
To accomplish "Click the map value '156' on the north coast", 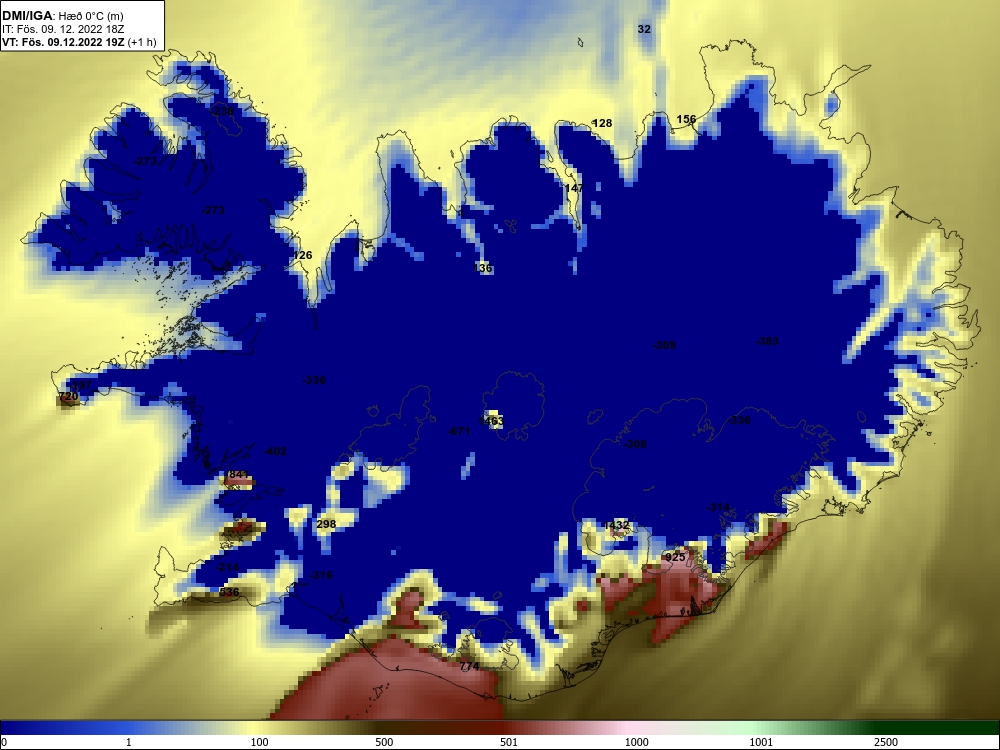I will coord(686,119).
